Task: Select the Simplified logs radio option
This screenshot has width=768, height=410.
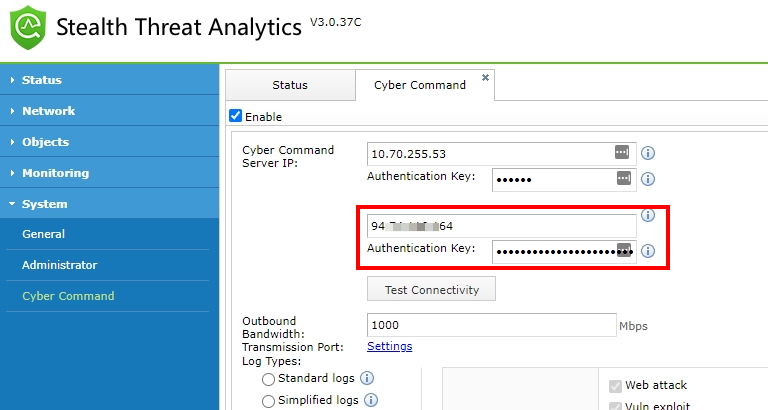Action: click(x=268, y=401)
